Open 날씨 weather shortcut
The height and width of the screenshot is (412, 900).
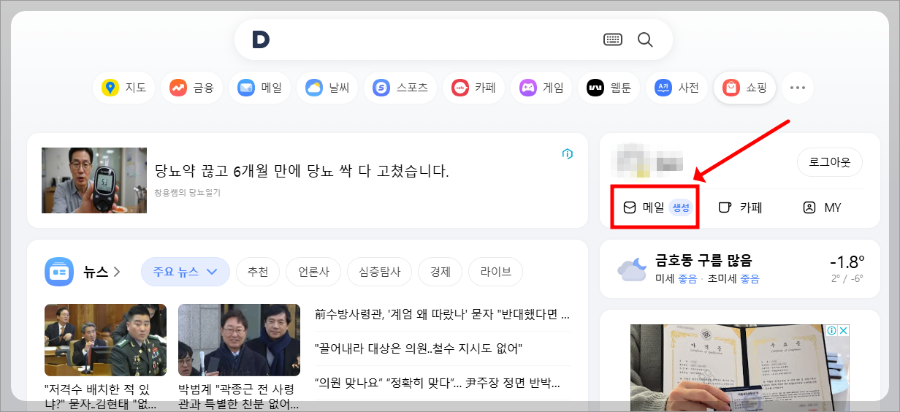point(327,88)
